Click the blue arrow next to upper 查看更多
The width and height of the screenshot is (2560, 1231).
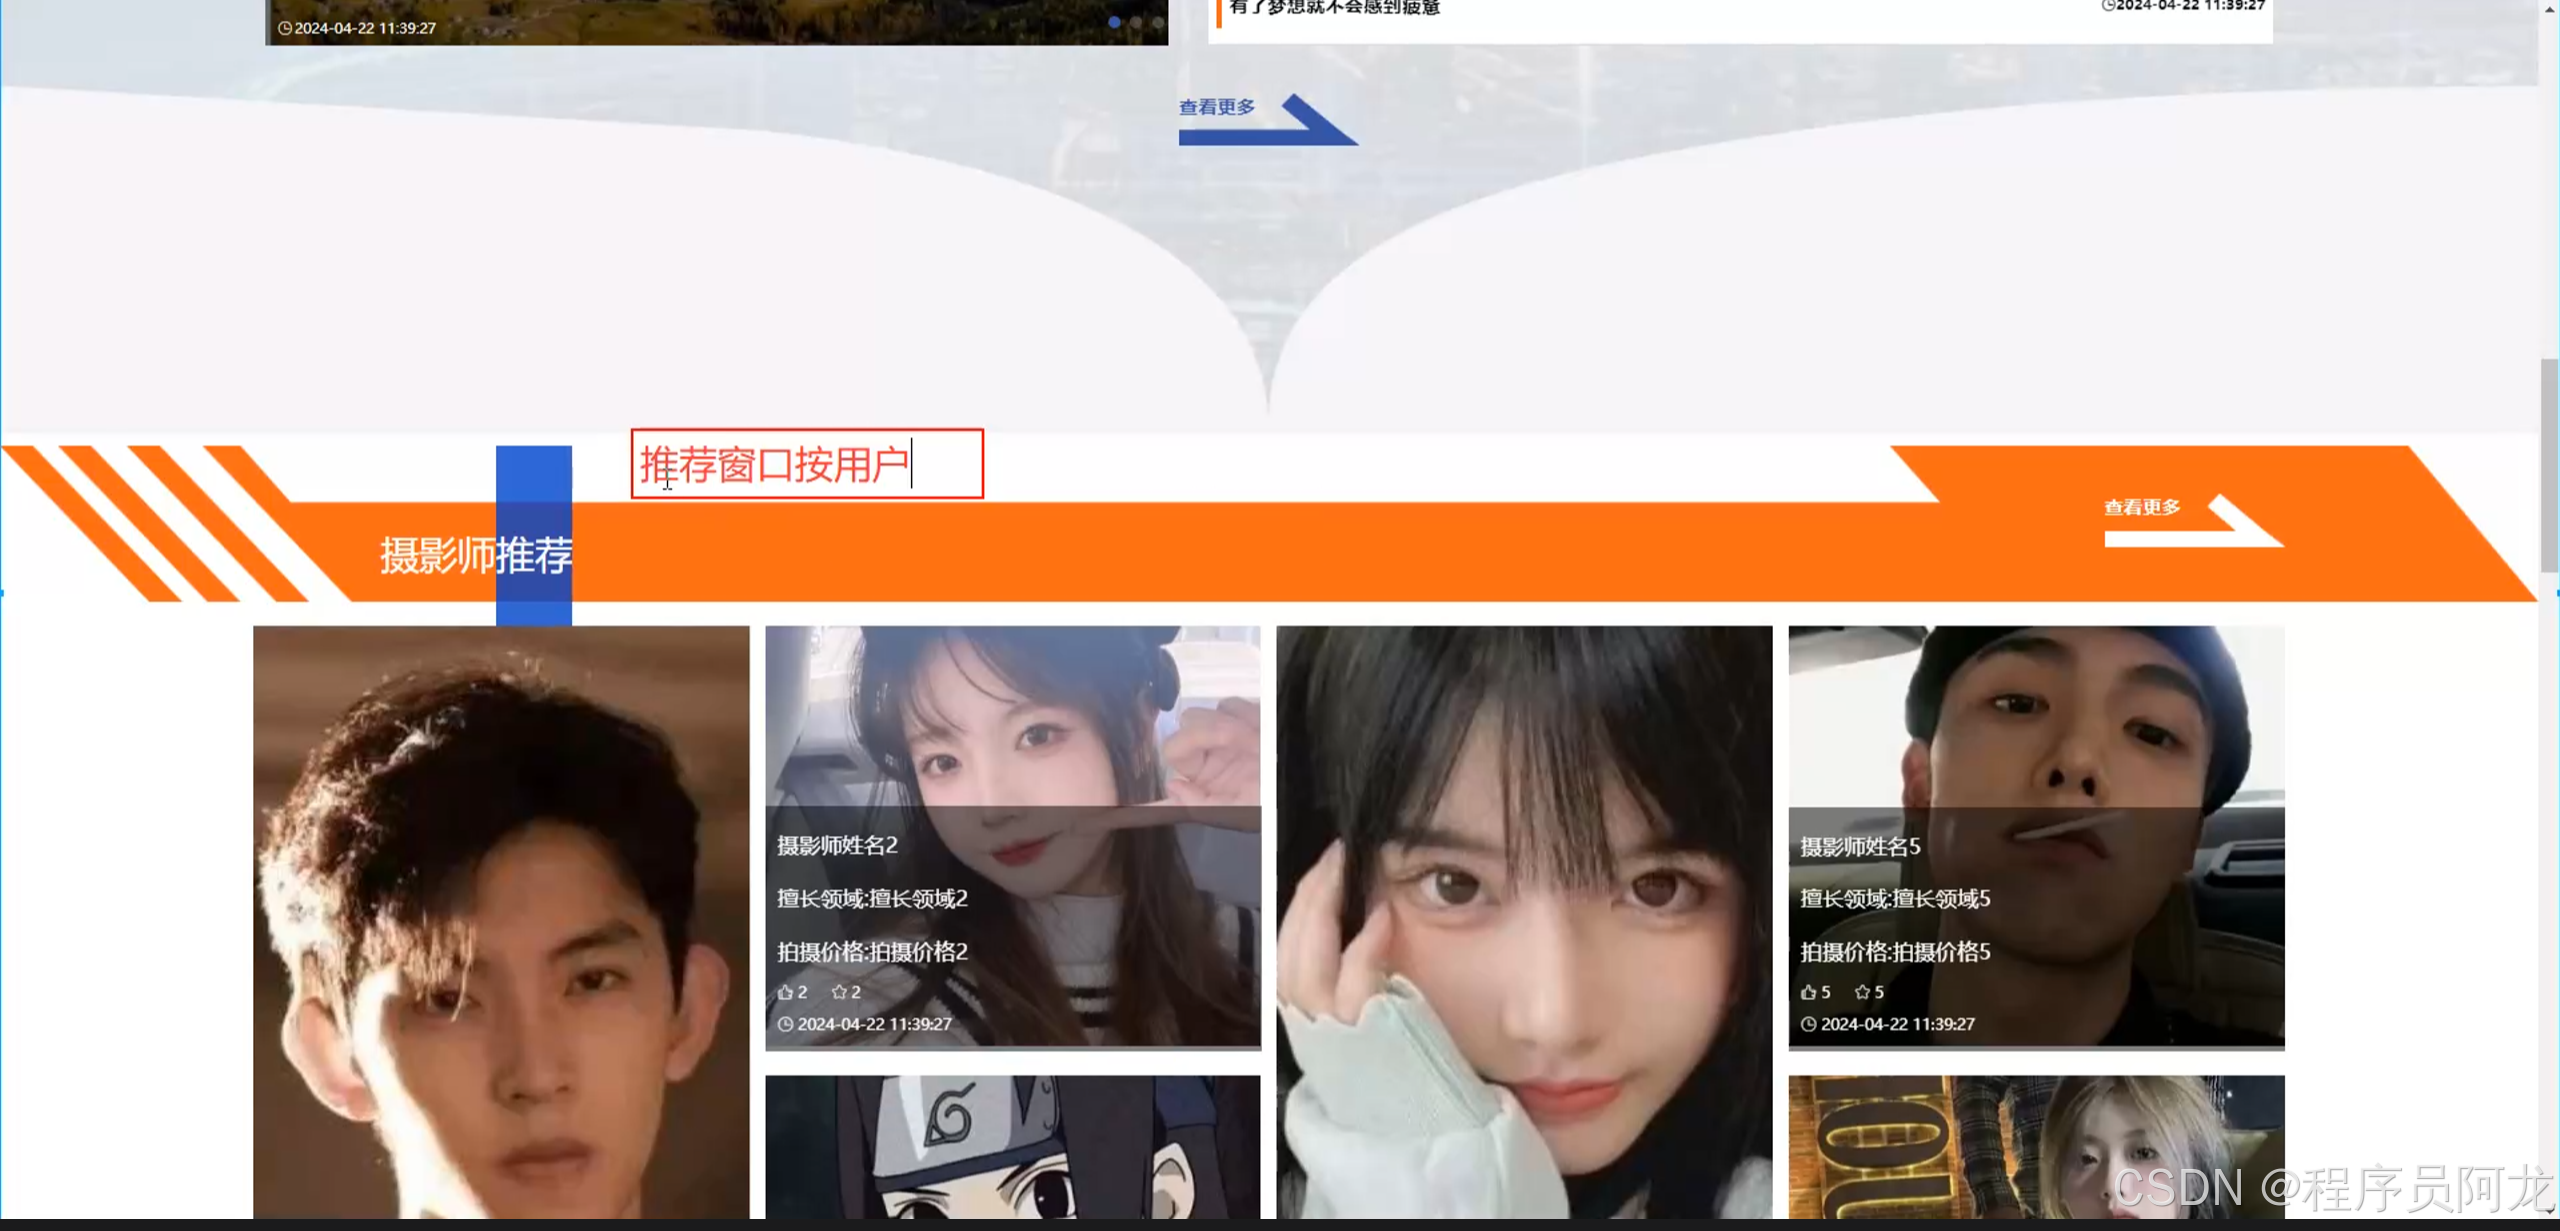tap(1315, 122)
